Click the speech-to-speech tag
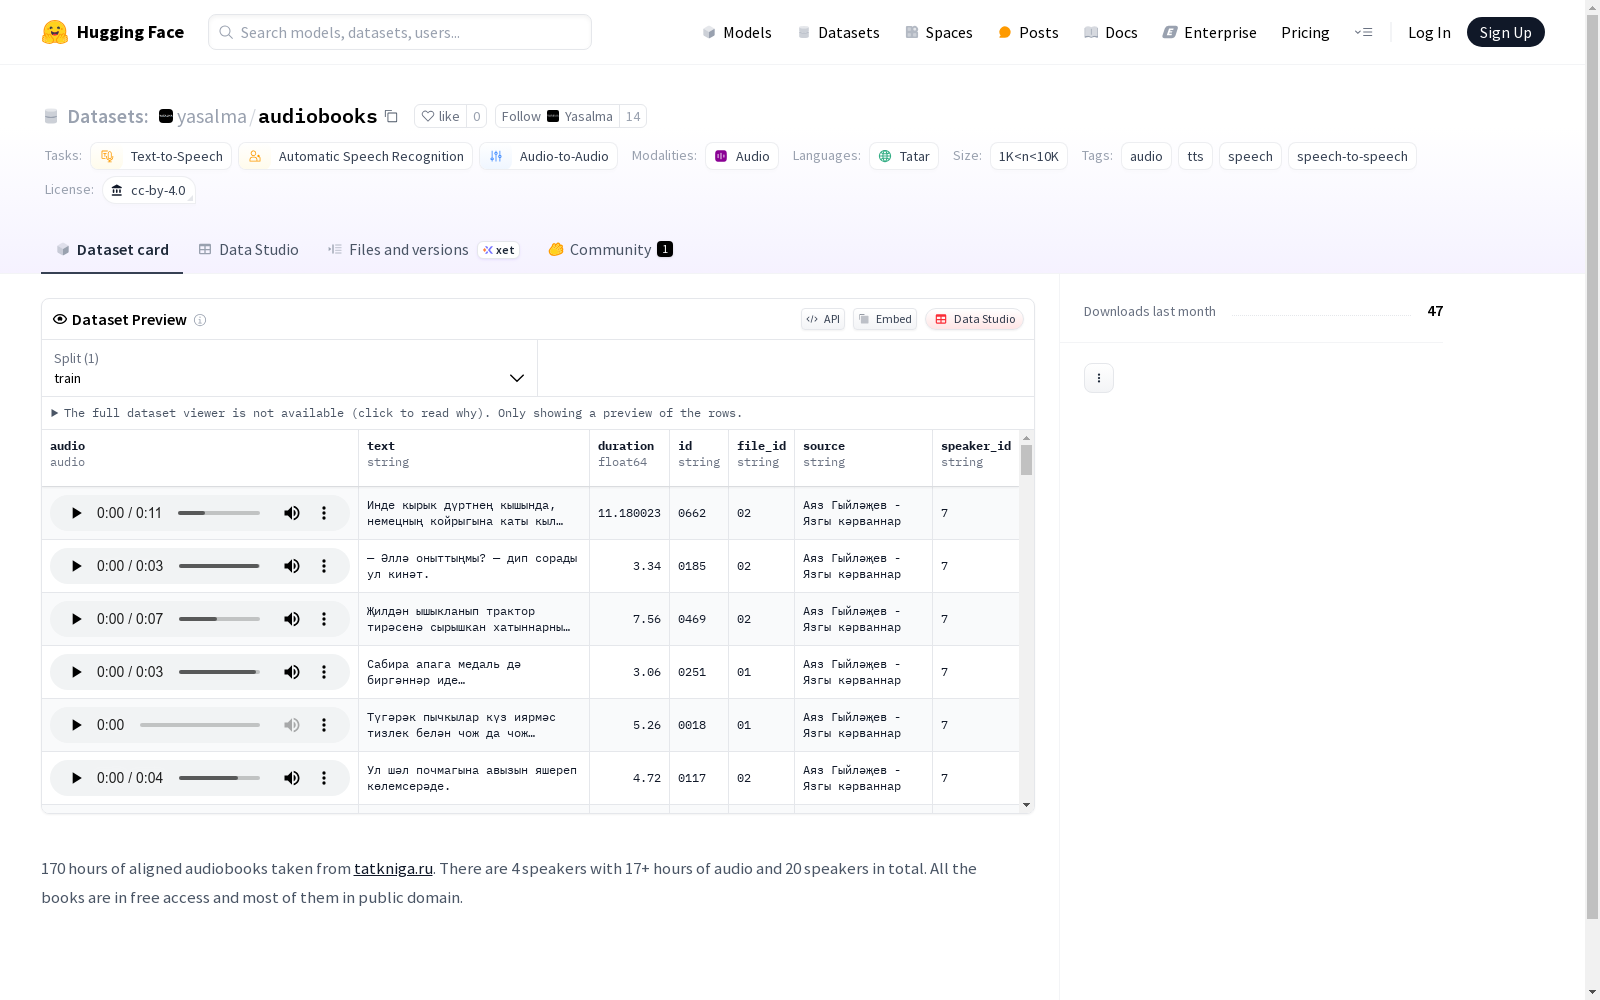 point(1352,156)
